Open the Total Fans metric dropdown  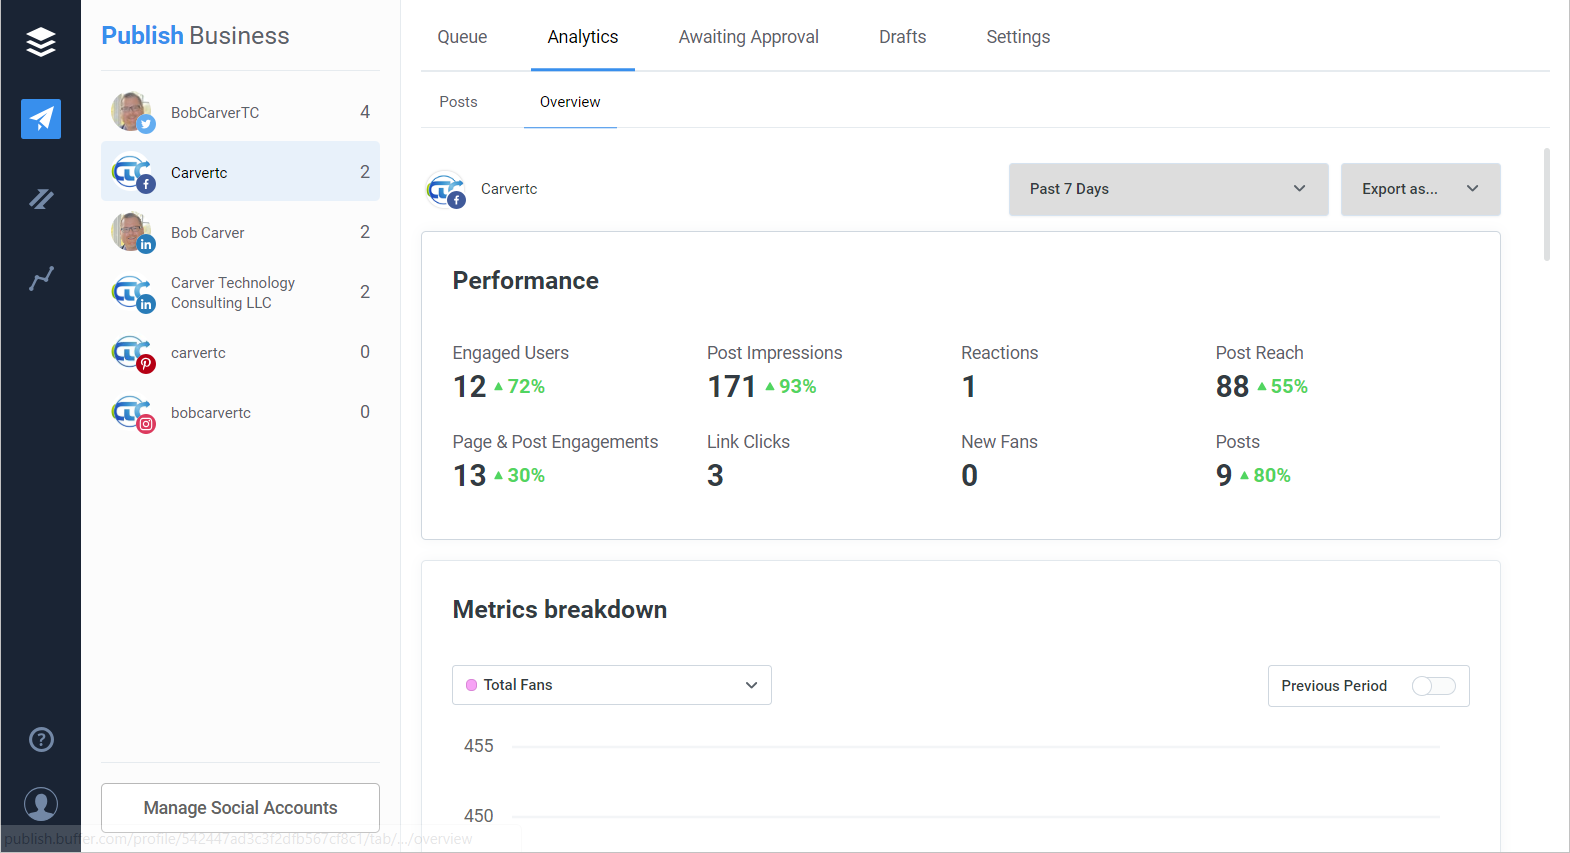click(x=612, y=685)
